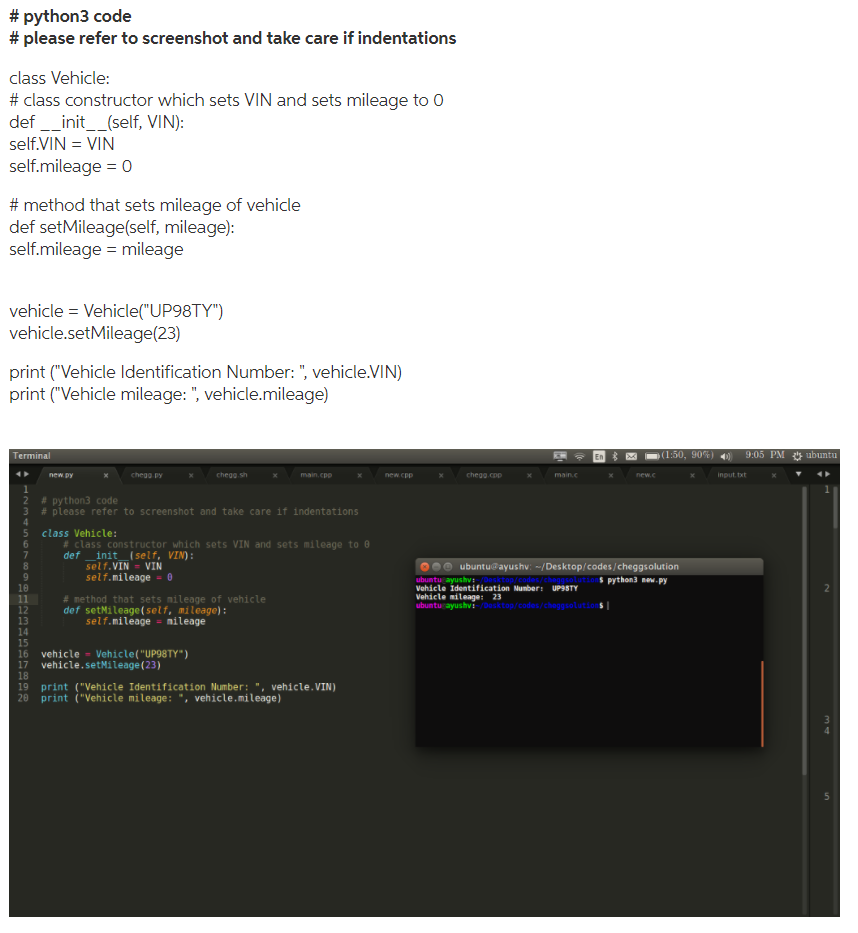Click the Wi-Fi signal icon in the tray

point(579,455)
